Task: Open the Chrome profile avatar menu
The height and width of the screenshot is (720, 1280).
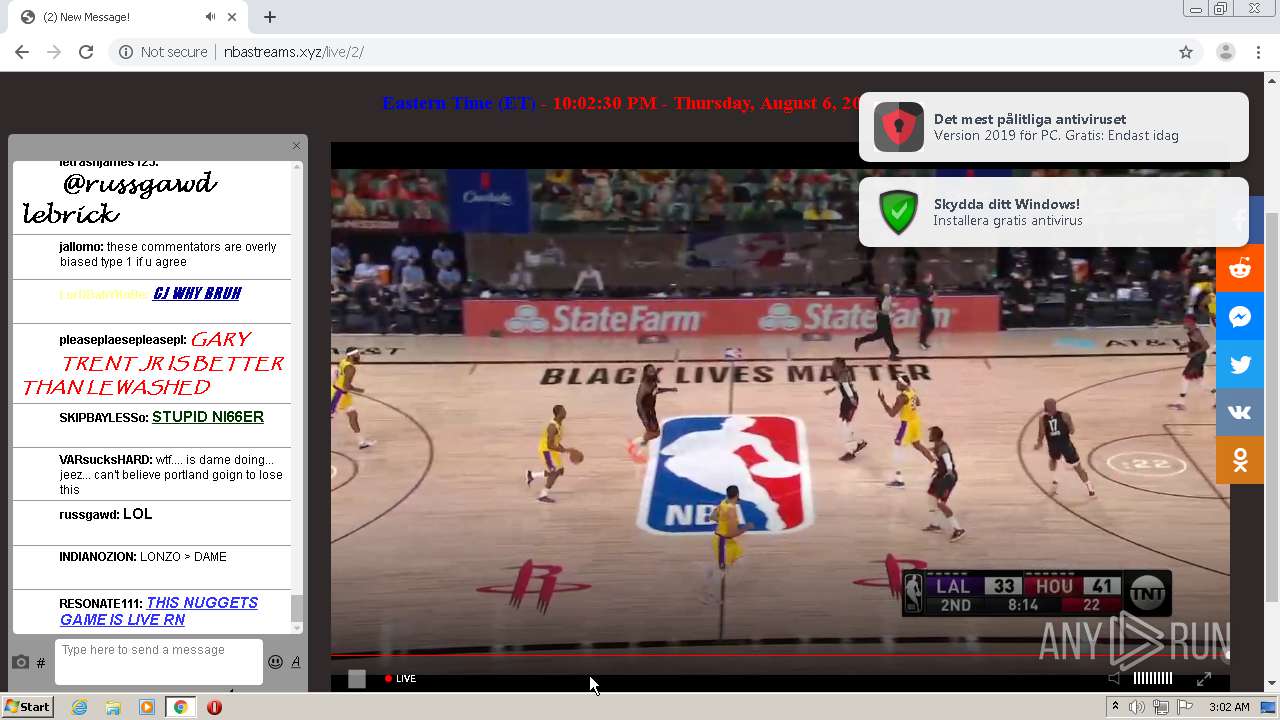Action: tap(1226, 52)
